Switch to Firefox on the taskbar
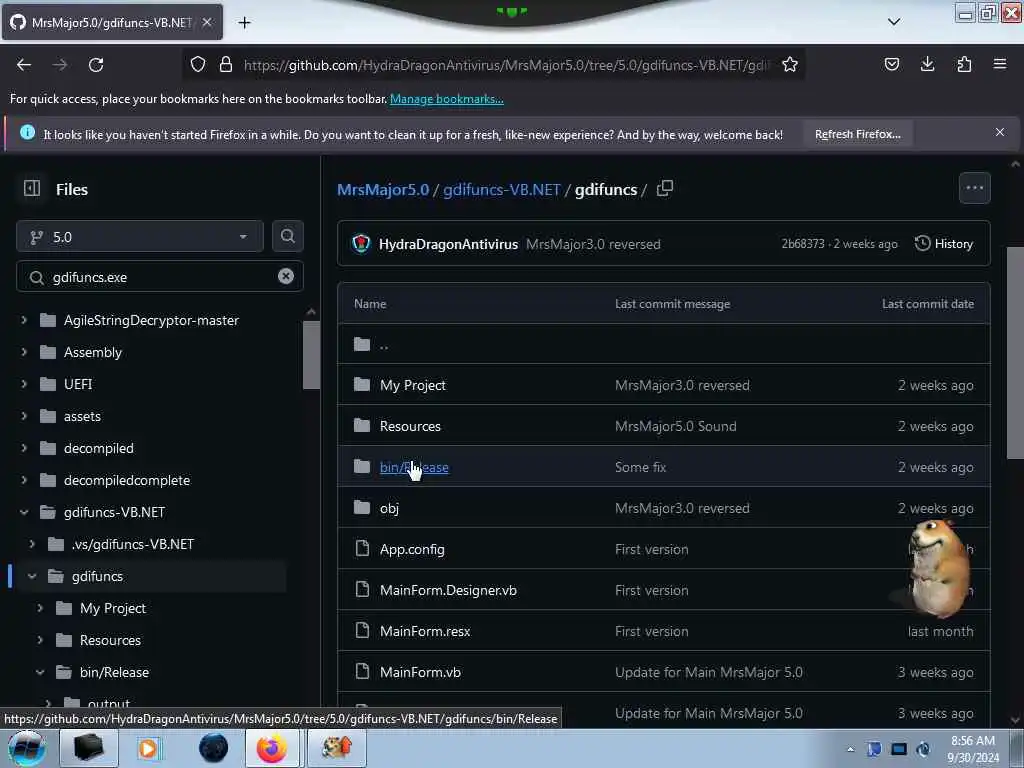This screenshot has width=1024, height=768. tap(272, 748)
